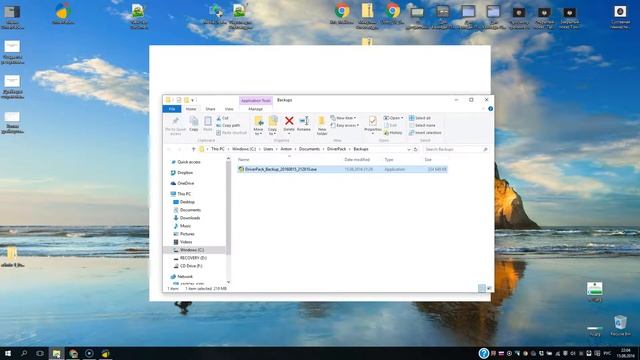Screen dimensions: 640x360
Task: Select Music in navigation pane
Action: [x=182, y=226]
